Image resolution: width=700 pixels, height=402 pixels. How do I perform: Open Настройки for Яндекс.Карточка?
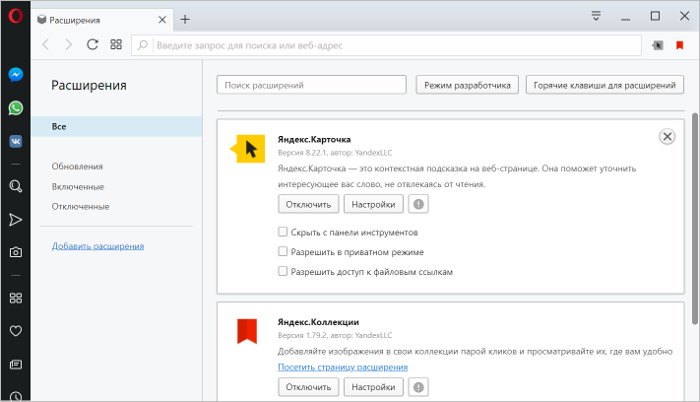tap(373, 204)
